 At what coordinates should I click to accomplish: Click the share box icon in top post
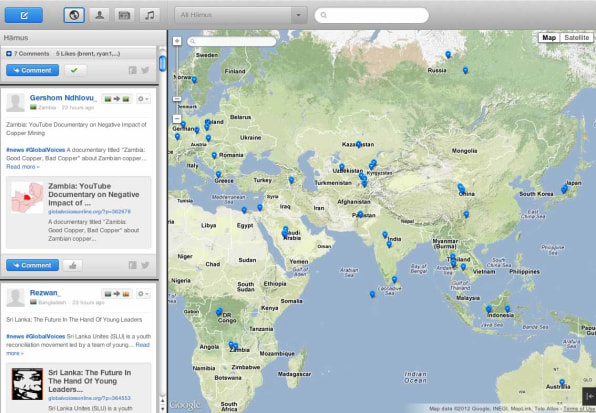[132, 70]
